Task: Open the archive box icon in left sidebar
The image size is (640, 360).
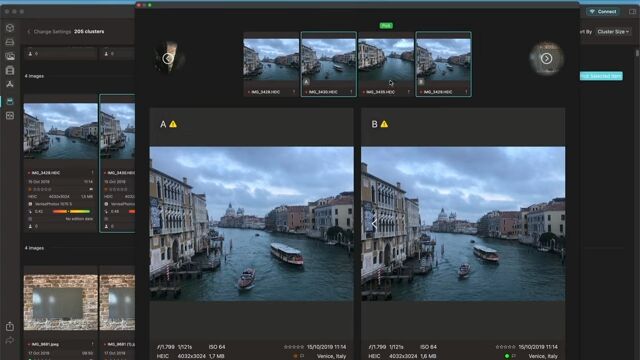Action: [10, 70]
